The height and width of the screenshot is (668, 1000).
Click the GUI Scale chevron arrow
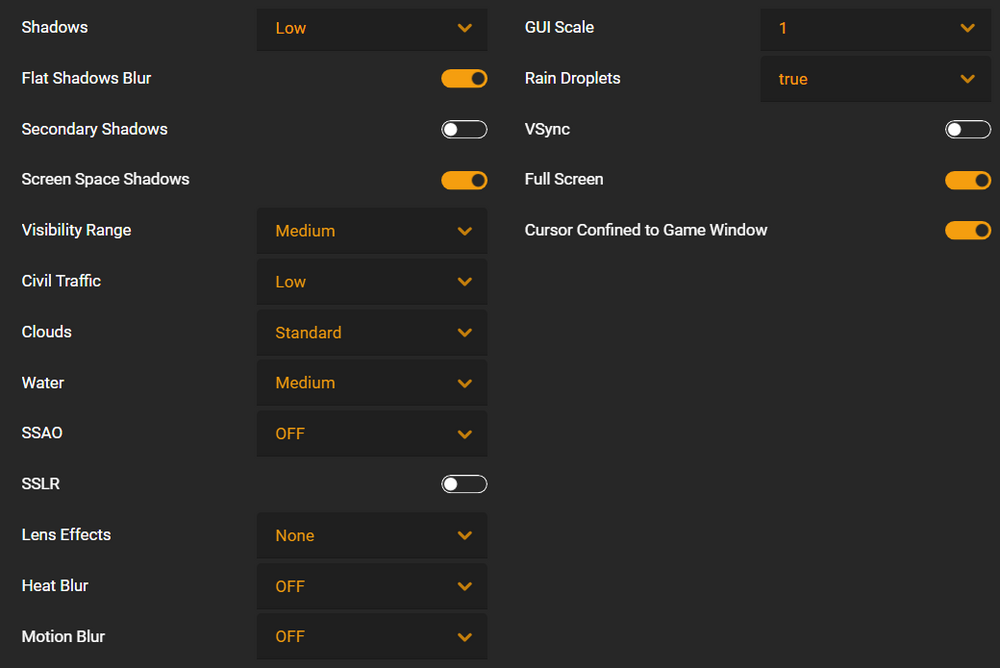tap(968, 29)
